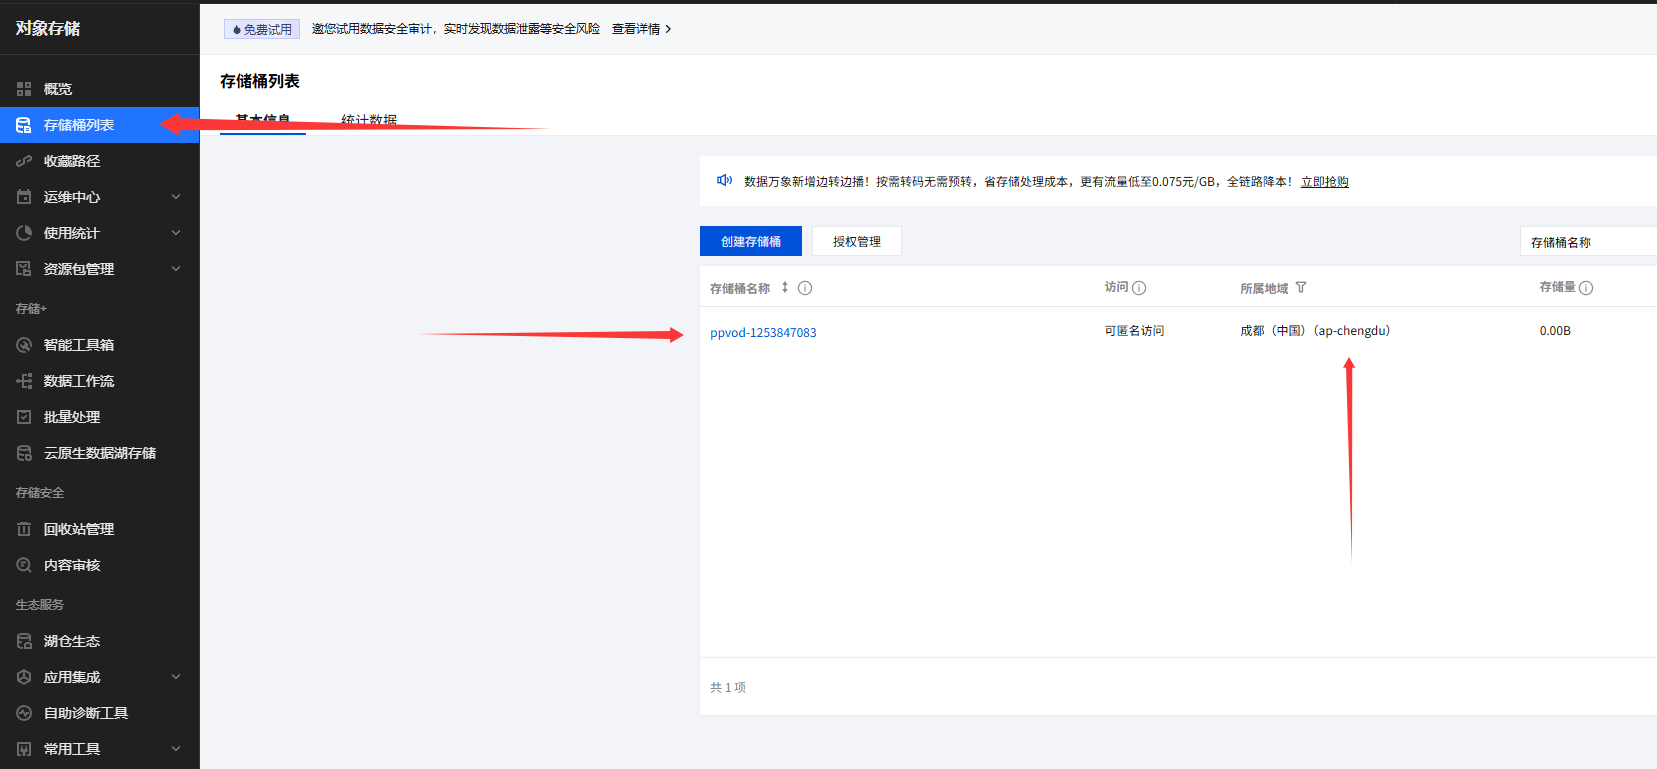Screen dimensions: 1657x769
Task: Click the 常用工具 sidebar icon
Action: pyautogui.click(x=24, y=749)
